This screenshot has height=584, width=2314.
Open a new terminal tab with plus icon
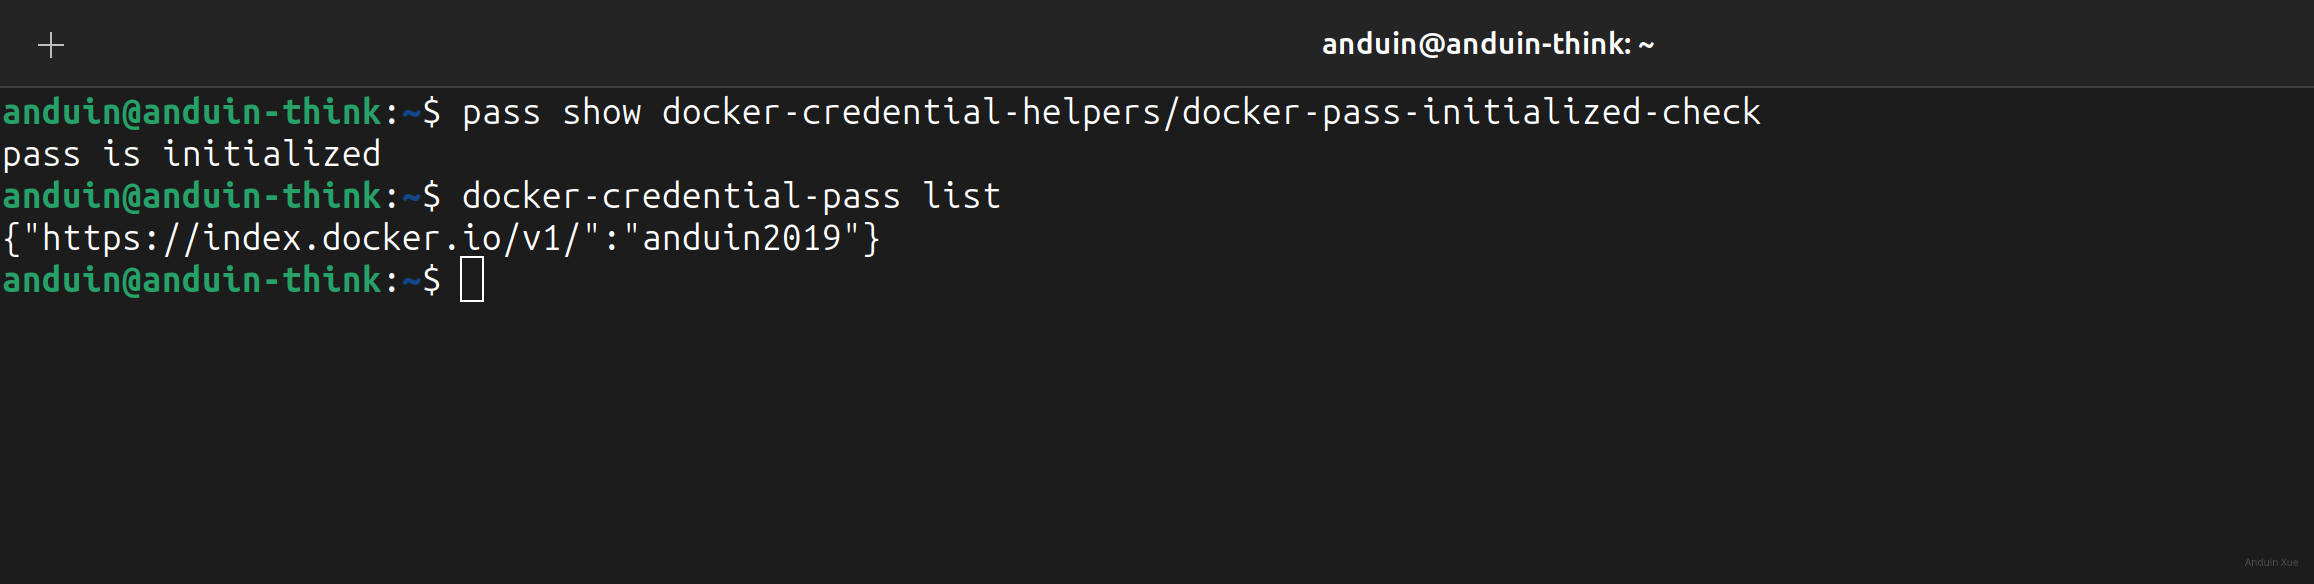[x=51, y=45]
